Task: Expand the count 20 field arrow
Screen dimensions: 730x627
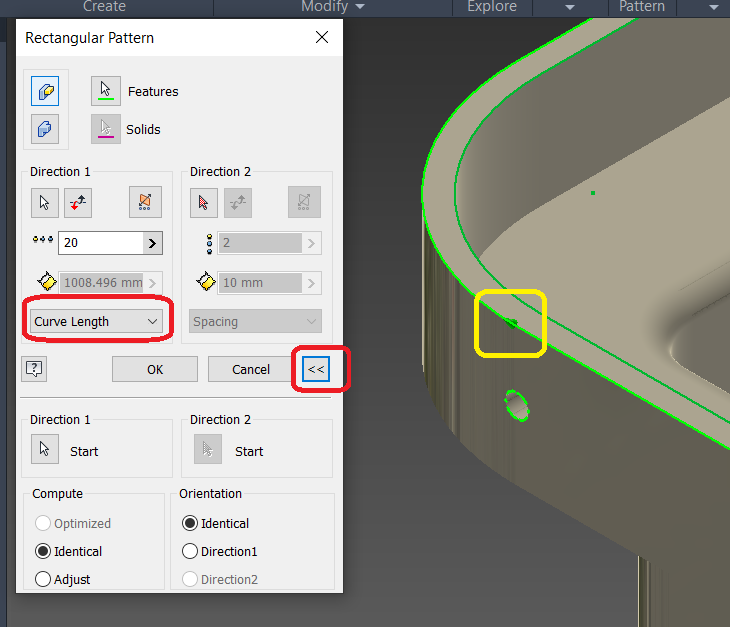Action: click(152, 243)
